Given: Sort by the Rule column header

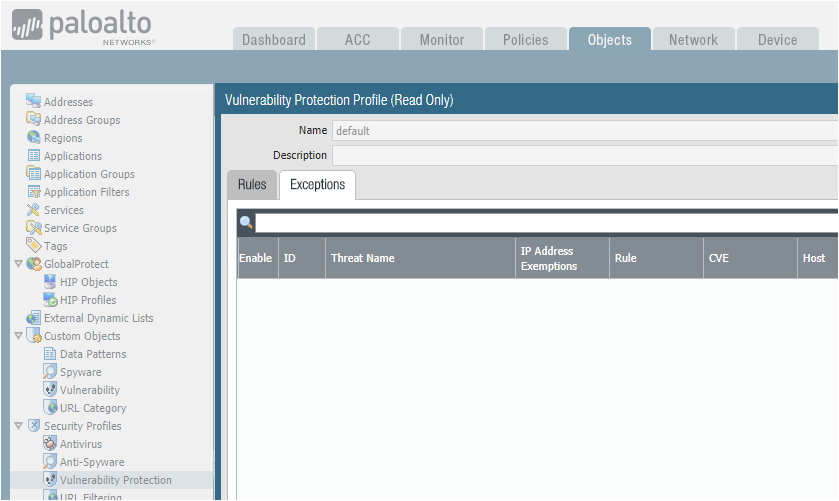Looking at the screenshot, I should tap(657, 258).
